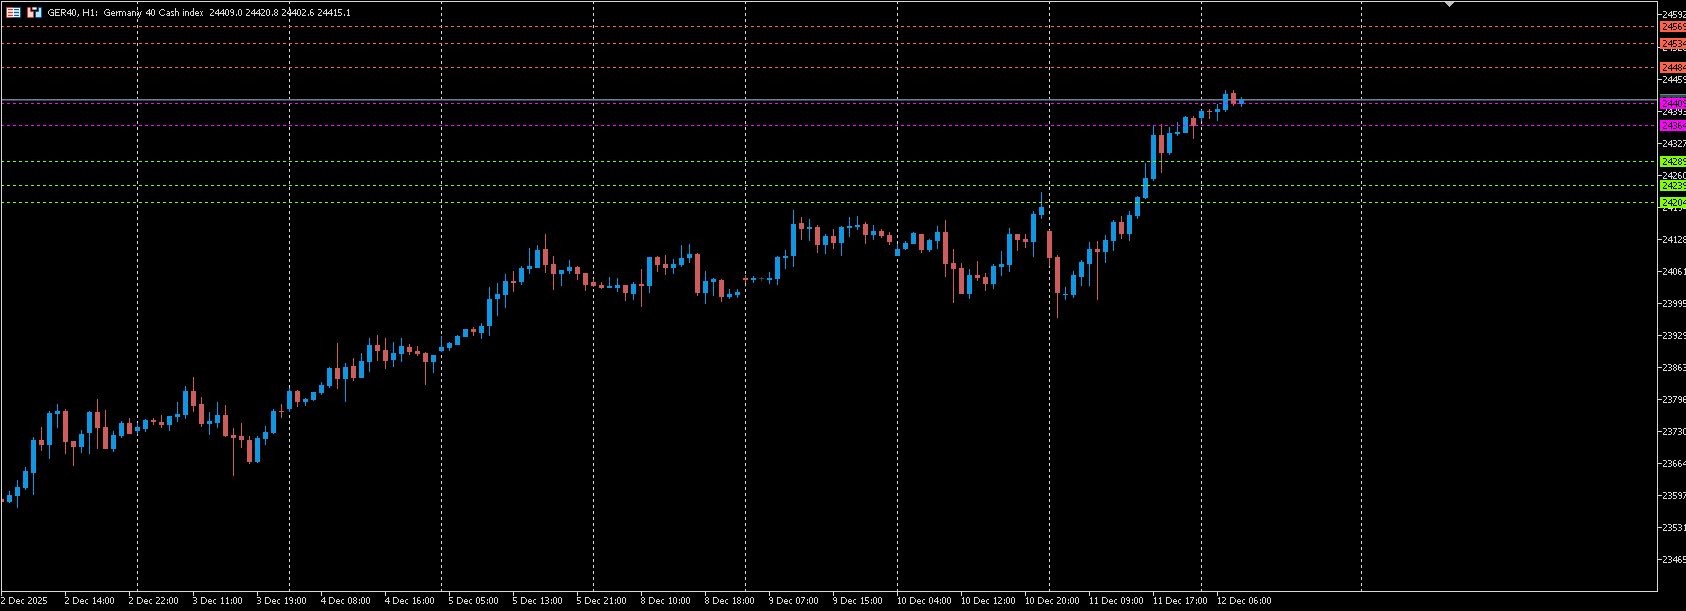Screen dimensions: 1686x611
Task: Click the 23531 price scale value
Action: 1674,528
